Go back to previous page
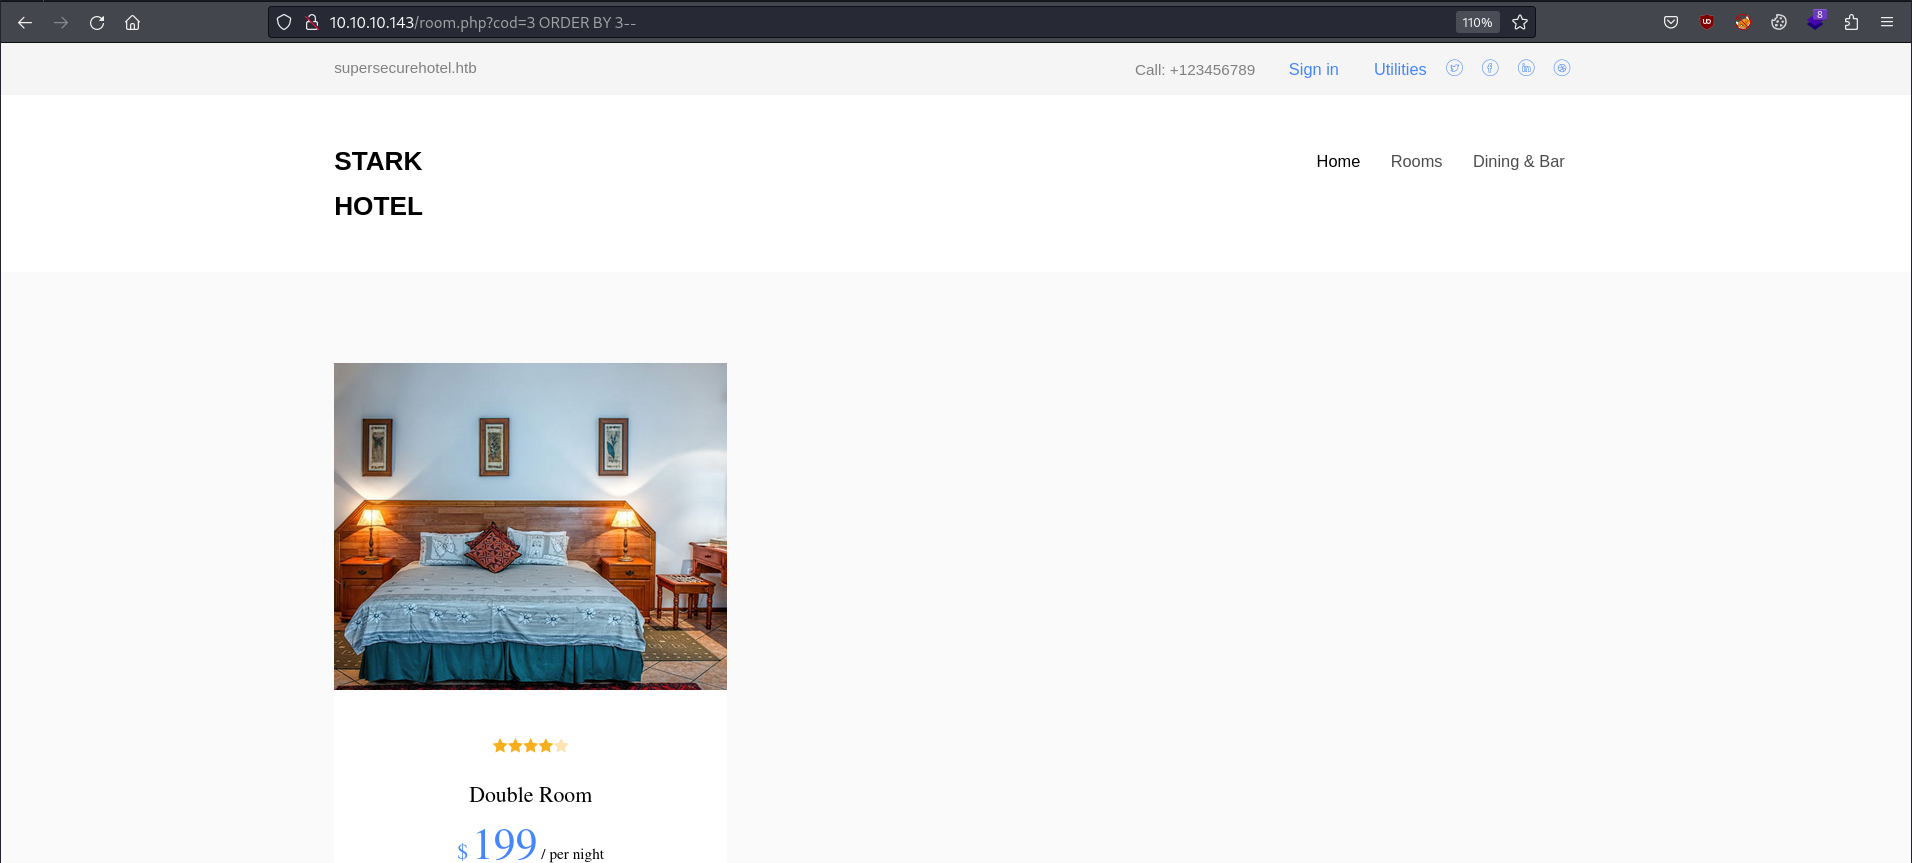 click(x=25, y=22)
